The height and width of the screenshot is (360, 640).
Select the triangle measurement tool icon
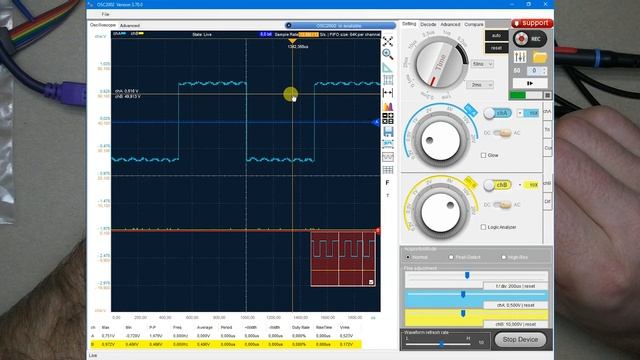387,67
